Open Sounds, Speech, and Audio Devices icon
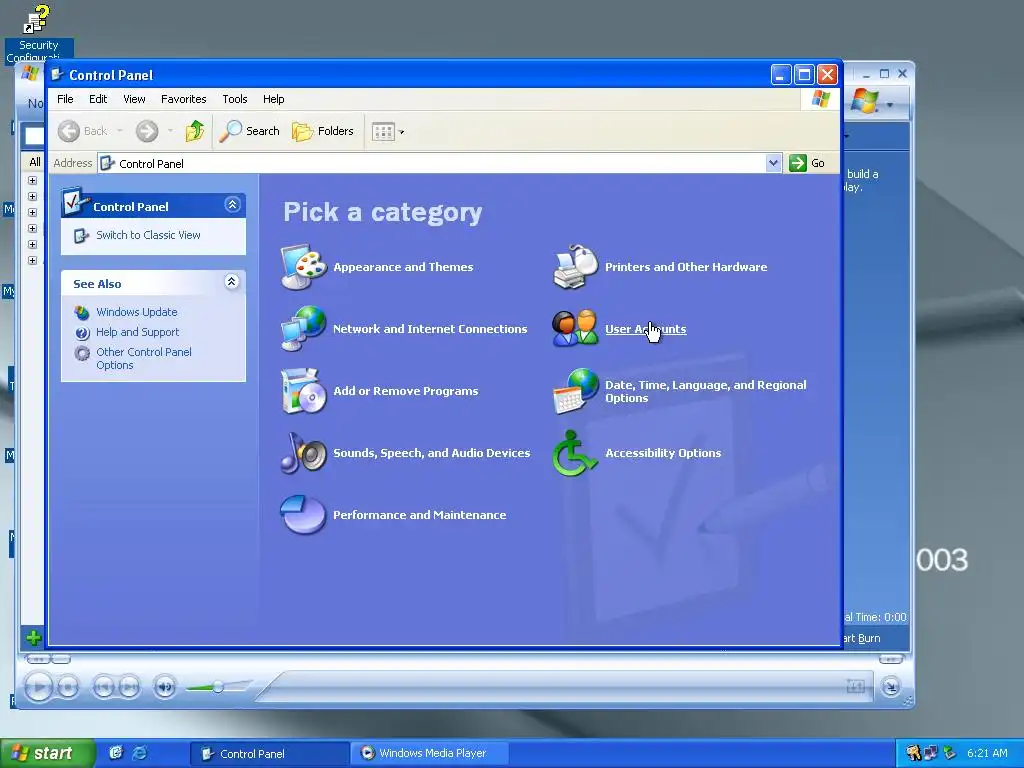The image size is (1024, 768). [304, 453]
